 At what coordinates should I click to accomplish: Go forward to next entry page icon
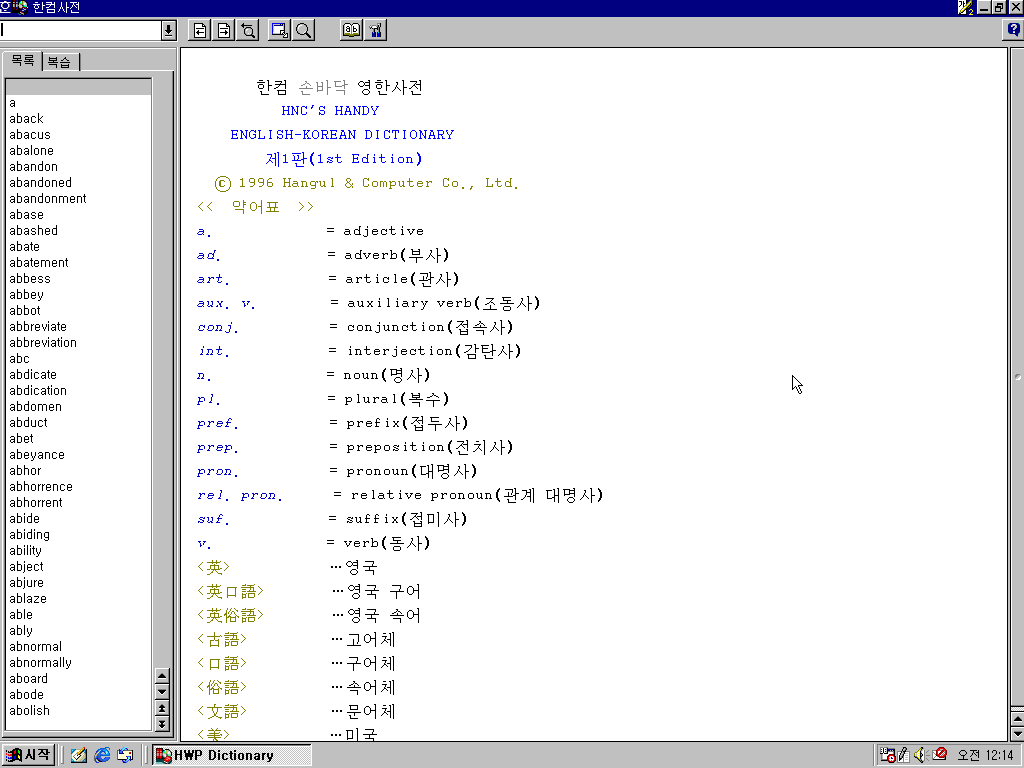[x=224, y=30]
